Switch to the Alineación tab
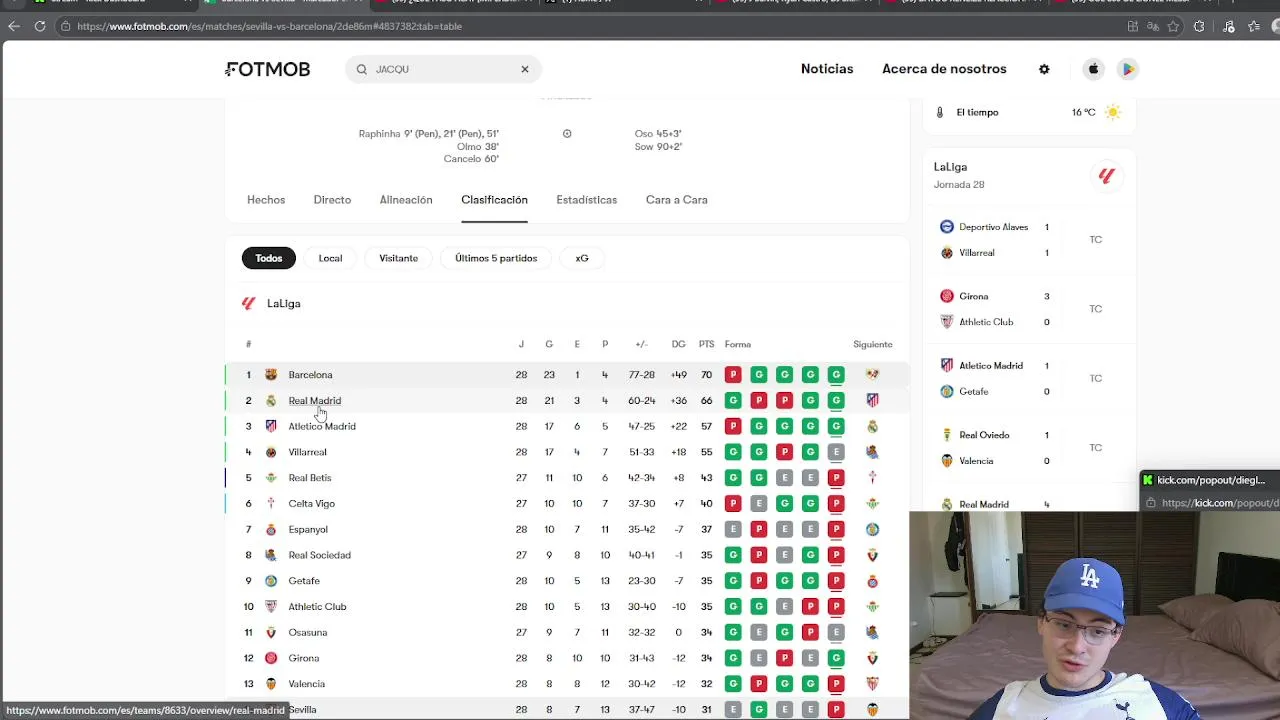This screenshot has height=720, width=1280. point(406,200)
